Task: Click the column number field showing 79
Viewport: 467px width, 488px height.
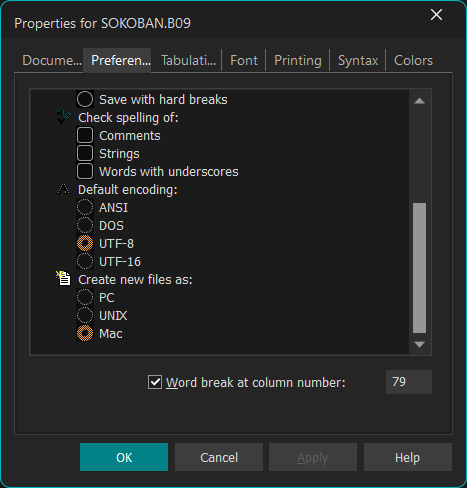Action: 409,382
